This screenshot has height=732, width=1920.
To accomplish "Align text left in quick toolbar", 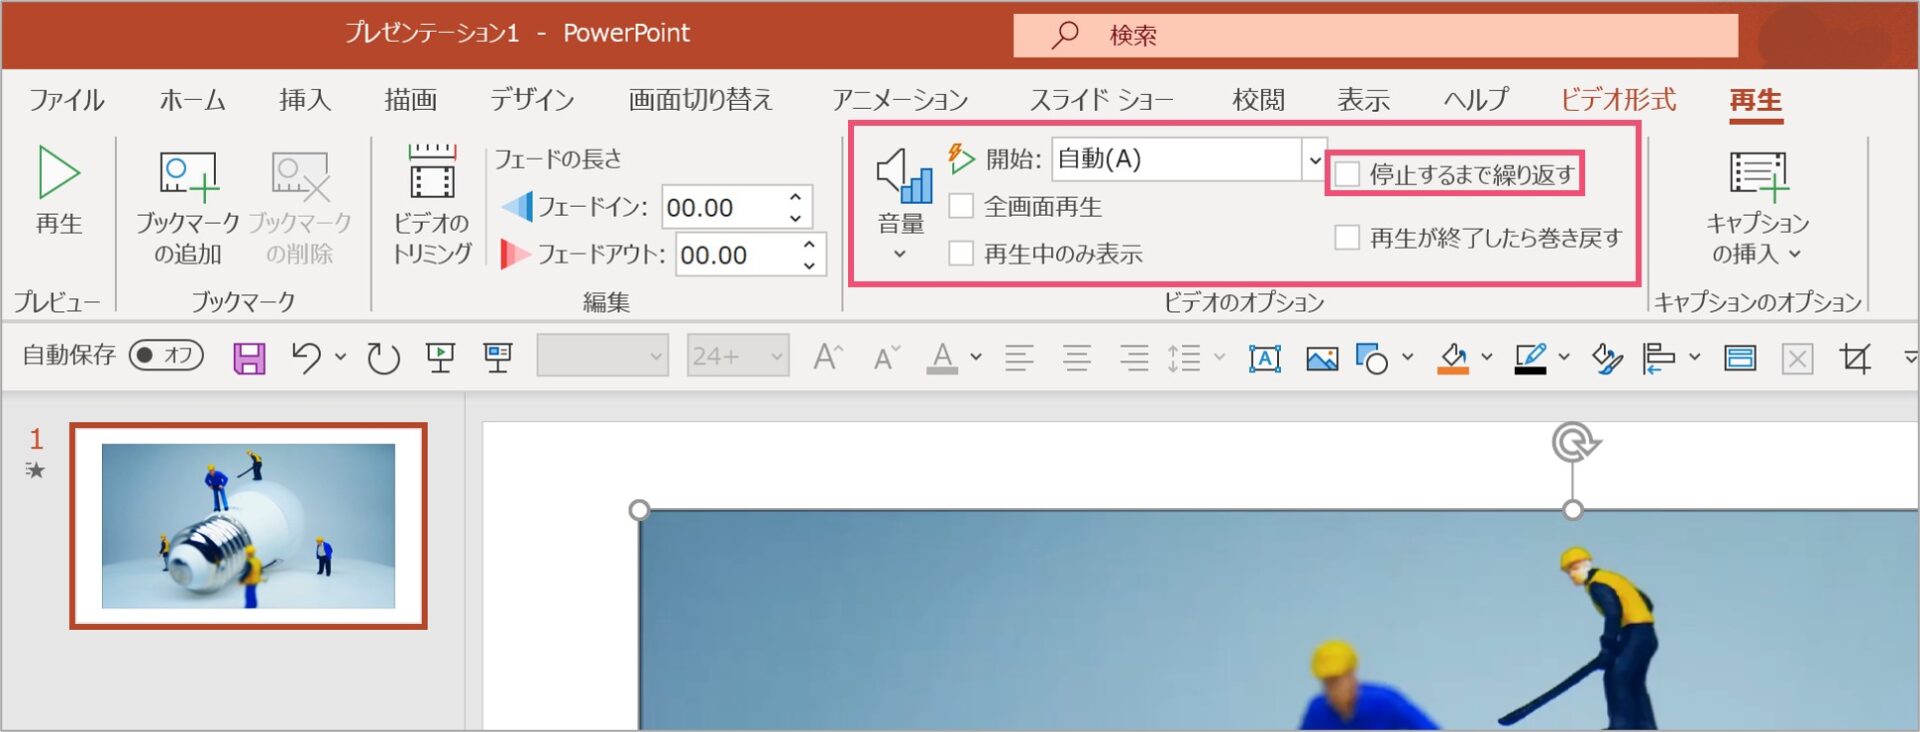I will [x=1019, y=357].
